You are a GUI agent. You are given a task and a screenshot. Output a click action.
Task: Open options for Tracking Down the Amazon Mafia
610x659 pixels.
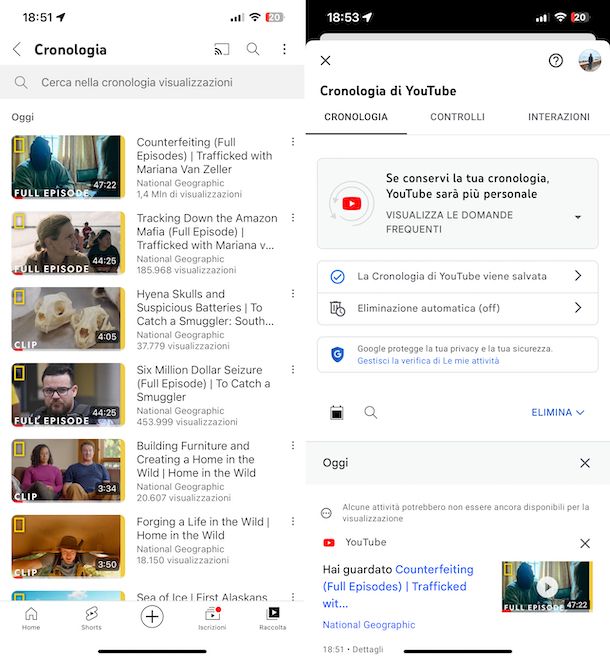pyautogui.click(x=293, y=218)
